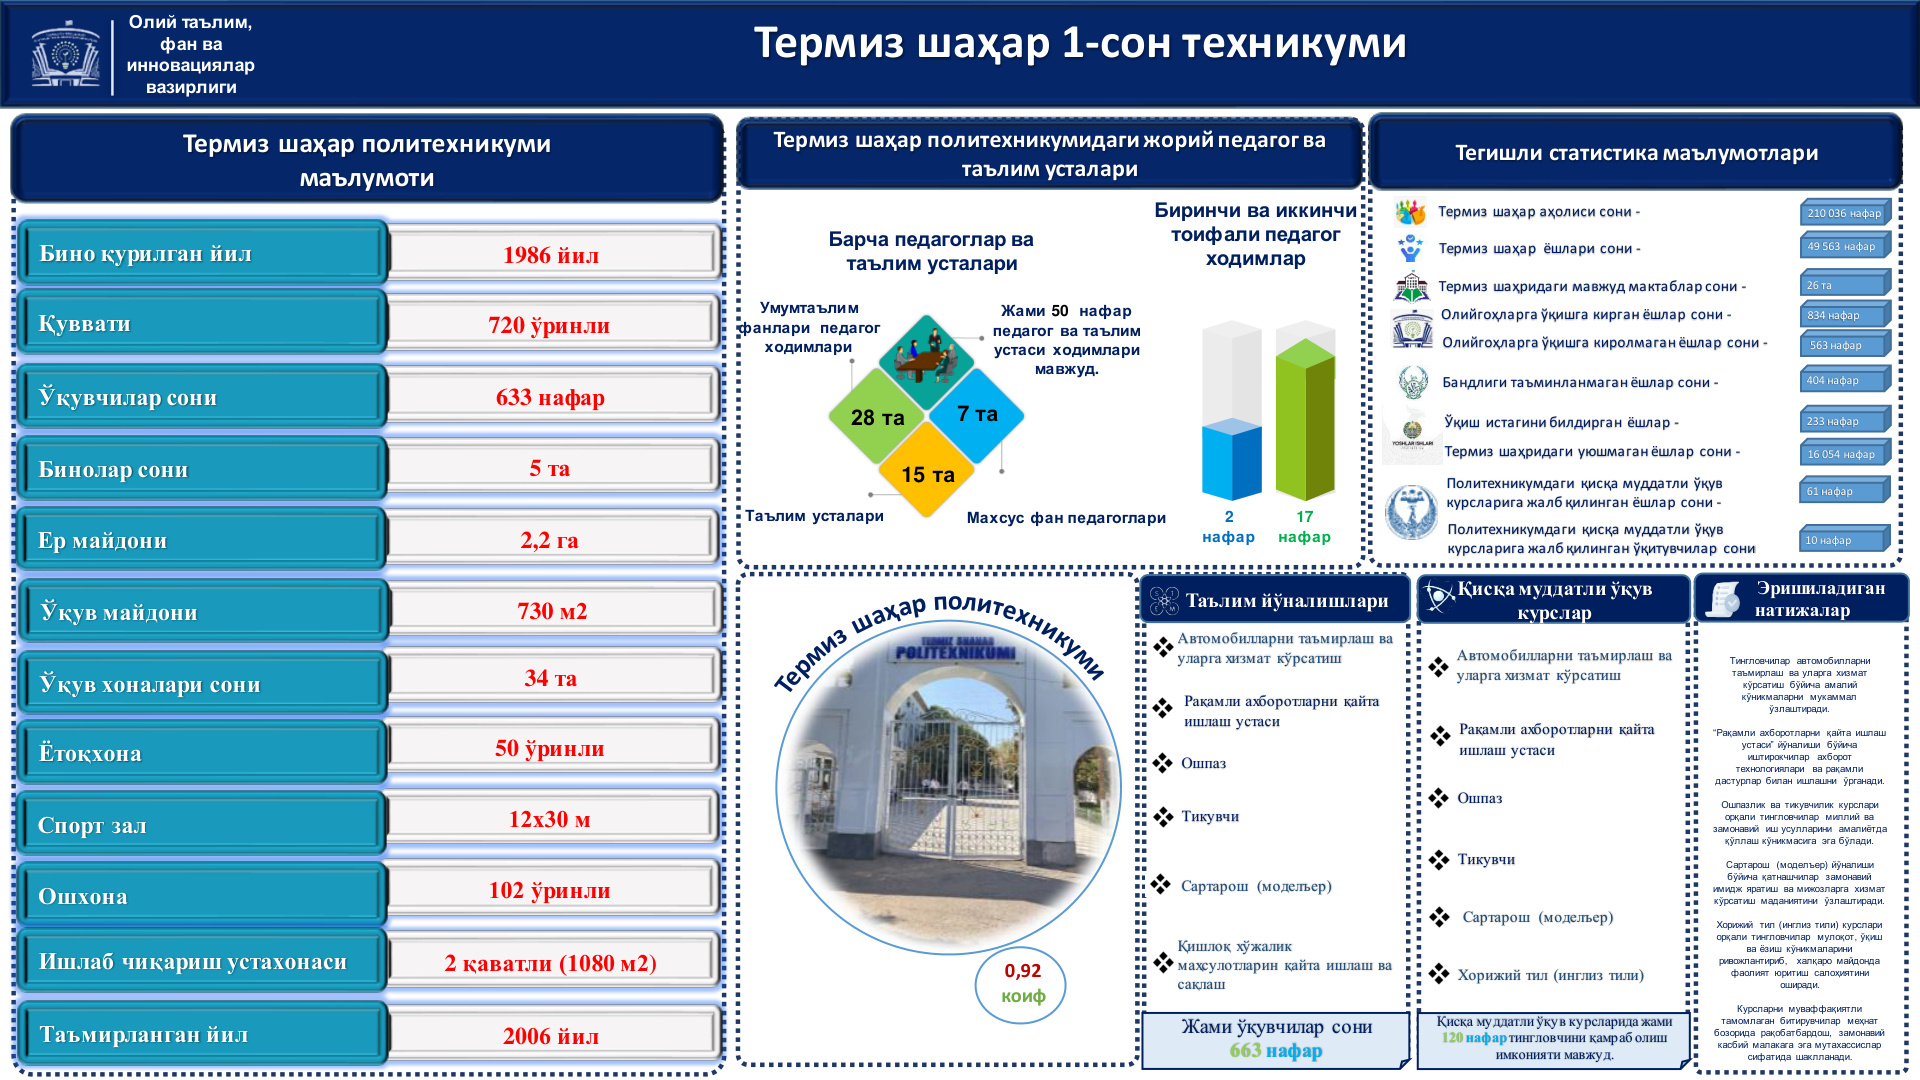Click the Эришиладиган натижалар header
This screenshot has height=1080, width=1920.
point(1802,599)
